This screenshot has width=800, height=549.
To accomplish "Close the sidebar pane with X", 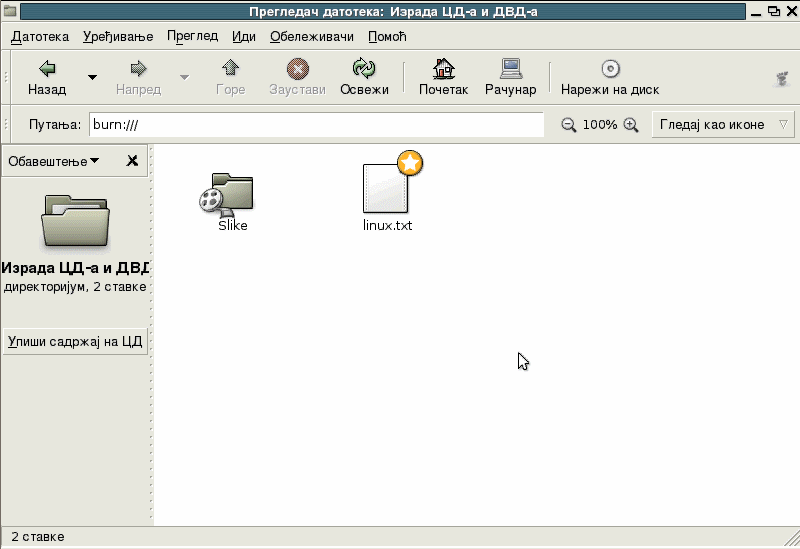I will coord(132,161).
